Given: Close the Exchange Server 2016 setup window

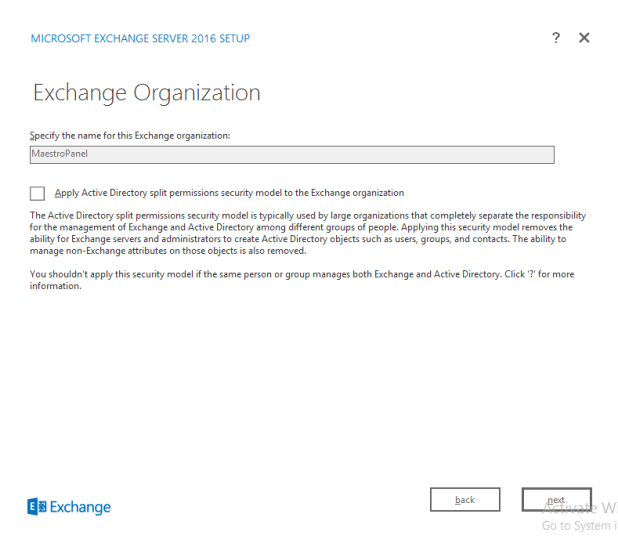Looking at the screenshot, I should (584, 38).
